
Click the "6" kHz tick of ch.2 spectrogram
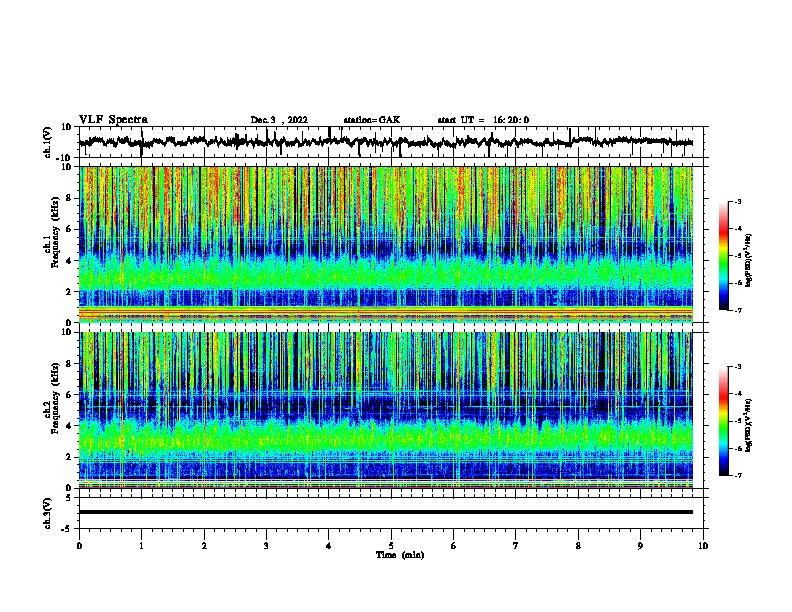[x=70, y=395]
